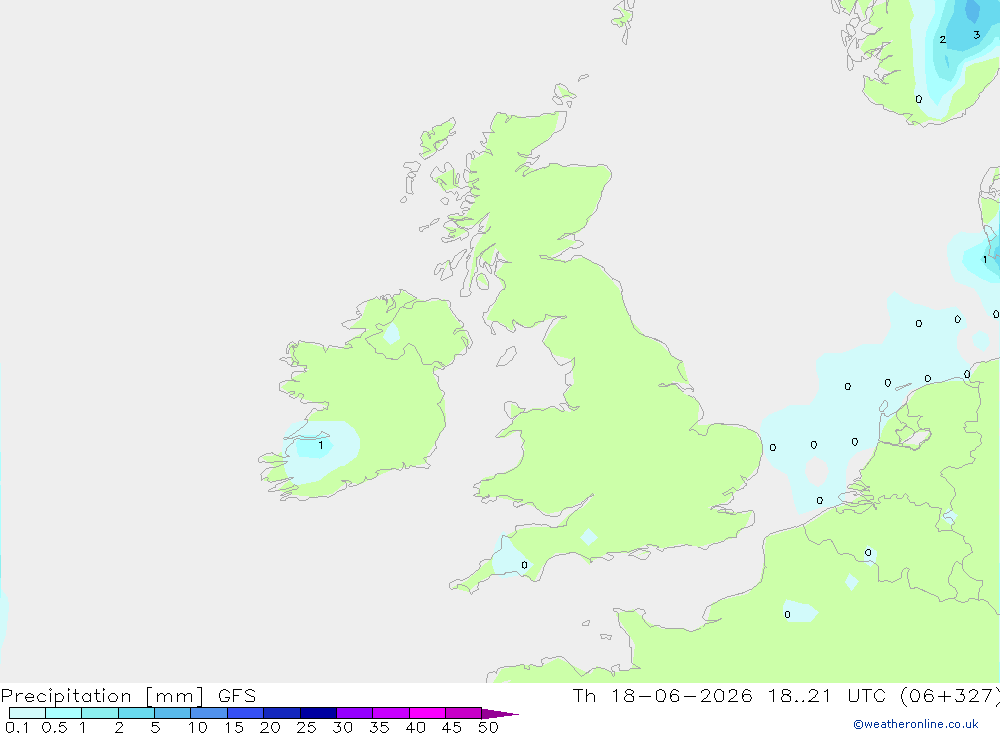Click the '30' legend scale label
Image resolution: width=1000 pixels, height=733 pixels.
pyautogui.click(x=342, y=727)
